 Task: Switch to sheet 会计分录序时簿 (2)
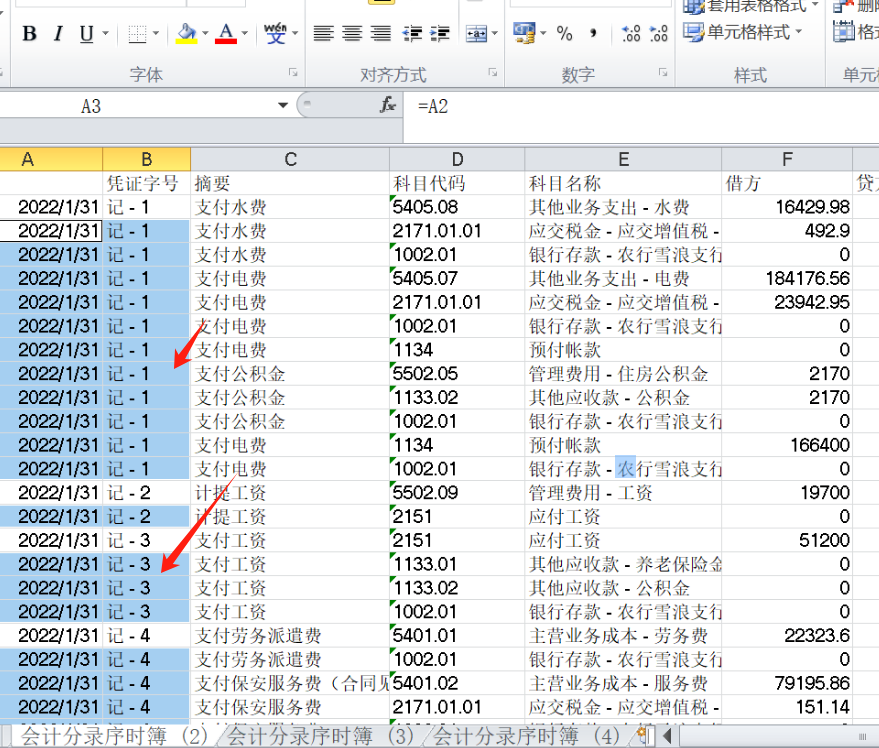coord(114,736)
